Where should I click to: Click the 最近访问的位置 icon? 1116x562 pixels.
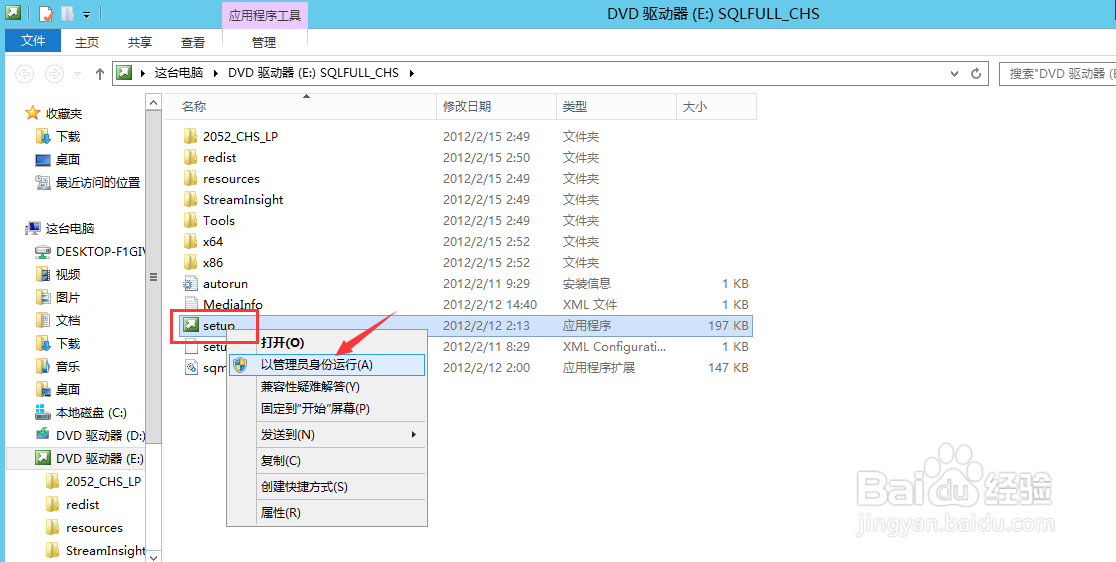pyautogui.click(x=43, y=183)
